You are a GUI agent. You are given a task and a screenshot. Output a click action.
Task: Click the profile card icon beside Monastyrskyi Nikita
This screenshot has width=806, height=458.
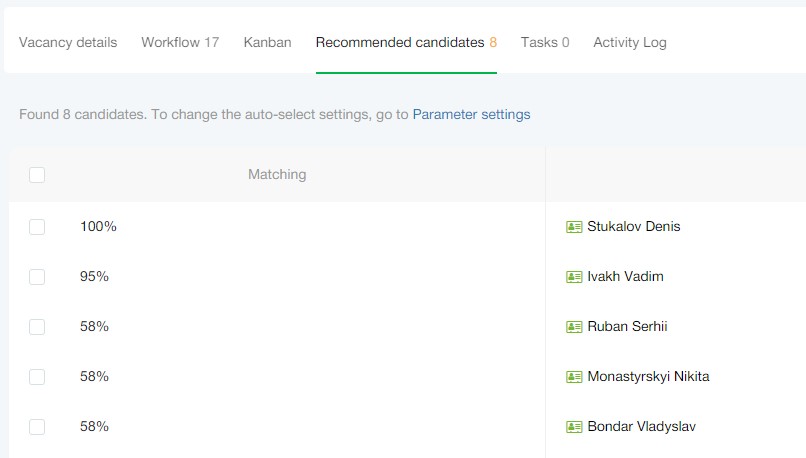point(574,377)
